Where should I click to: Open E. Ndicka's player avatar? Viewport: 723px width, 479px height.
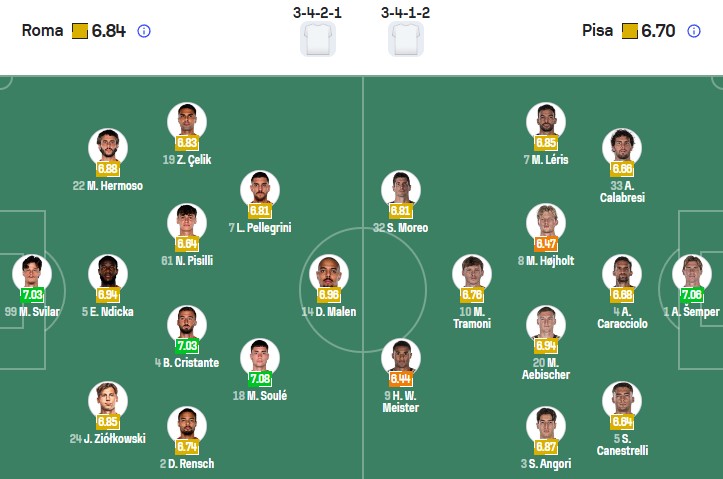tap(108, 273)
